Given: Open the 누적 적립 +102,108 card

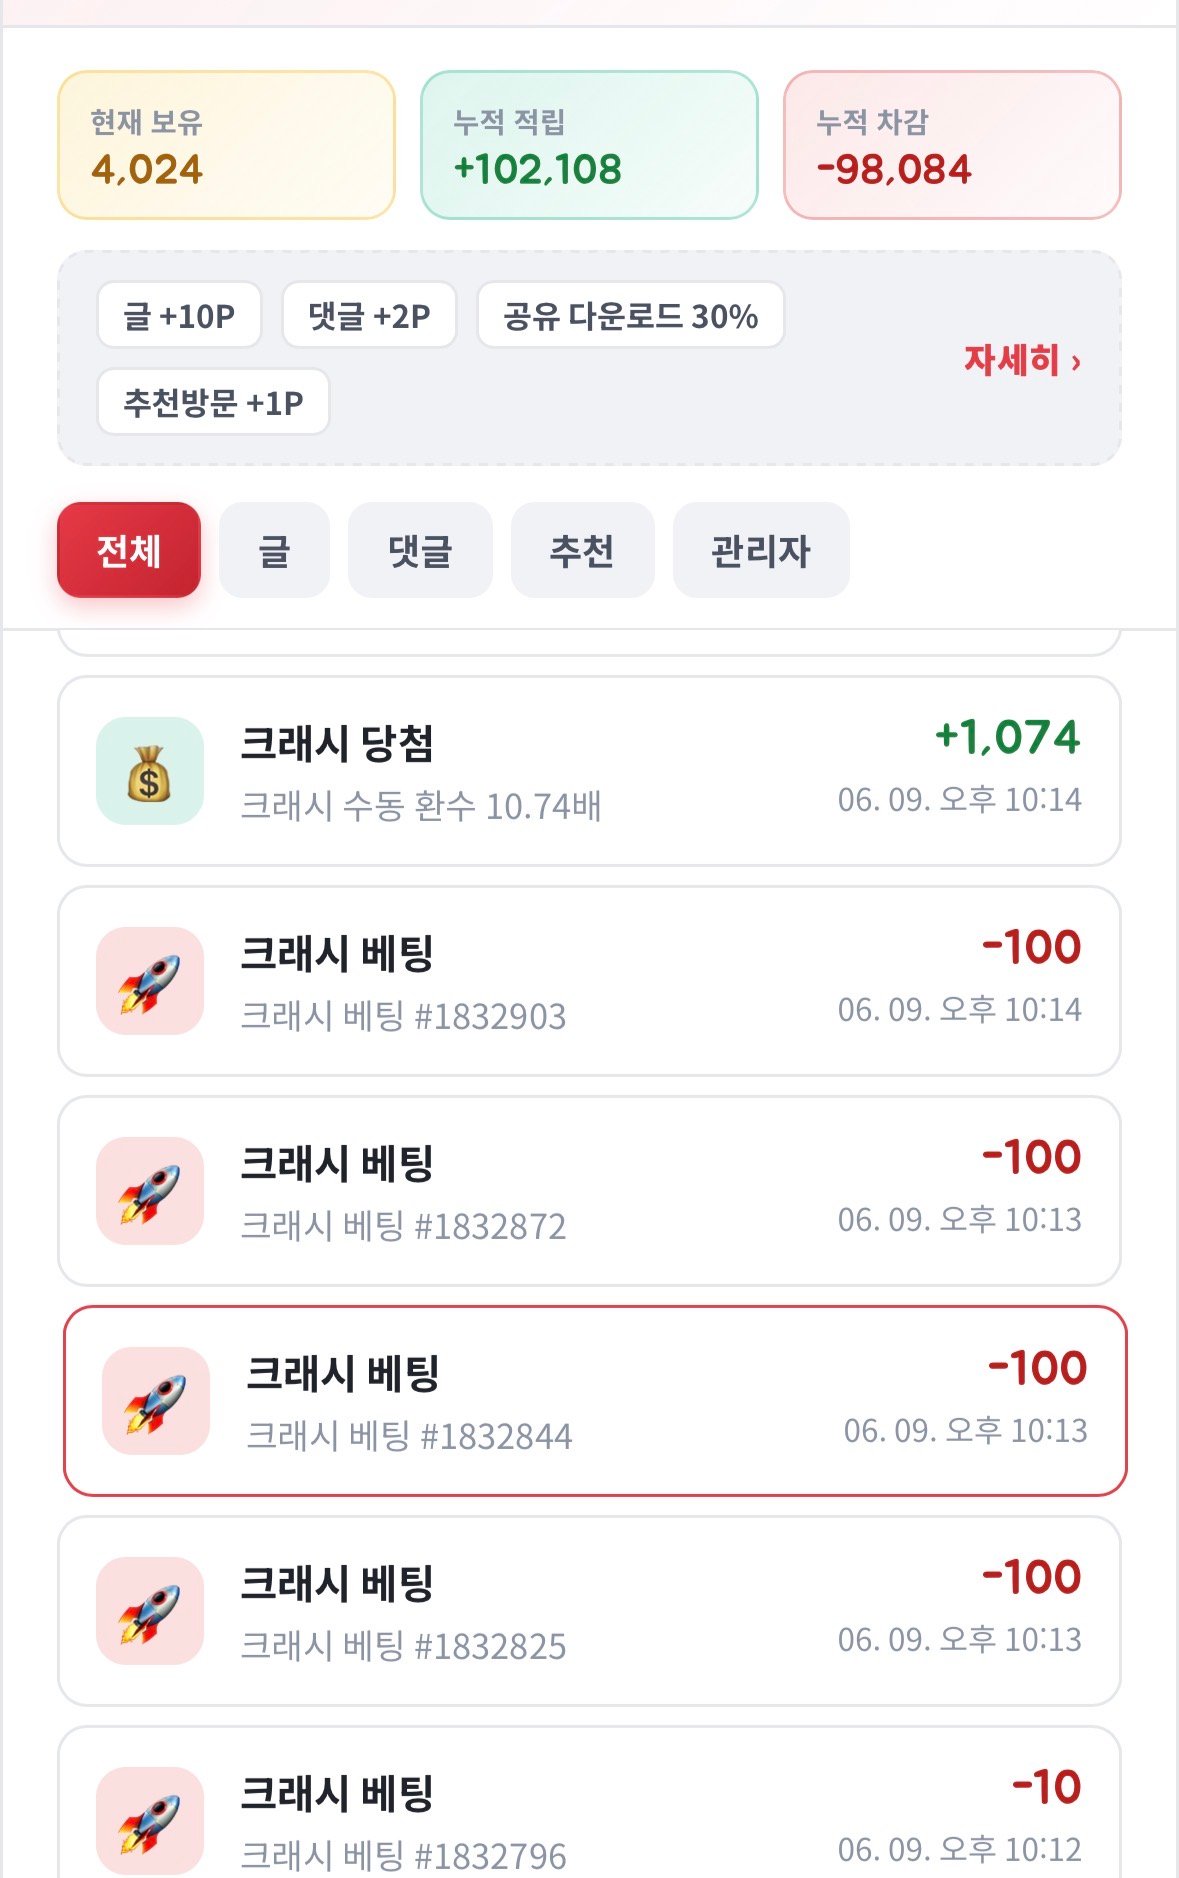Looking at the screenshot, I should [589, 145].
